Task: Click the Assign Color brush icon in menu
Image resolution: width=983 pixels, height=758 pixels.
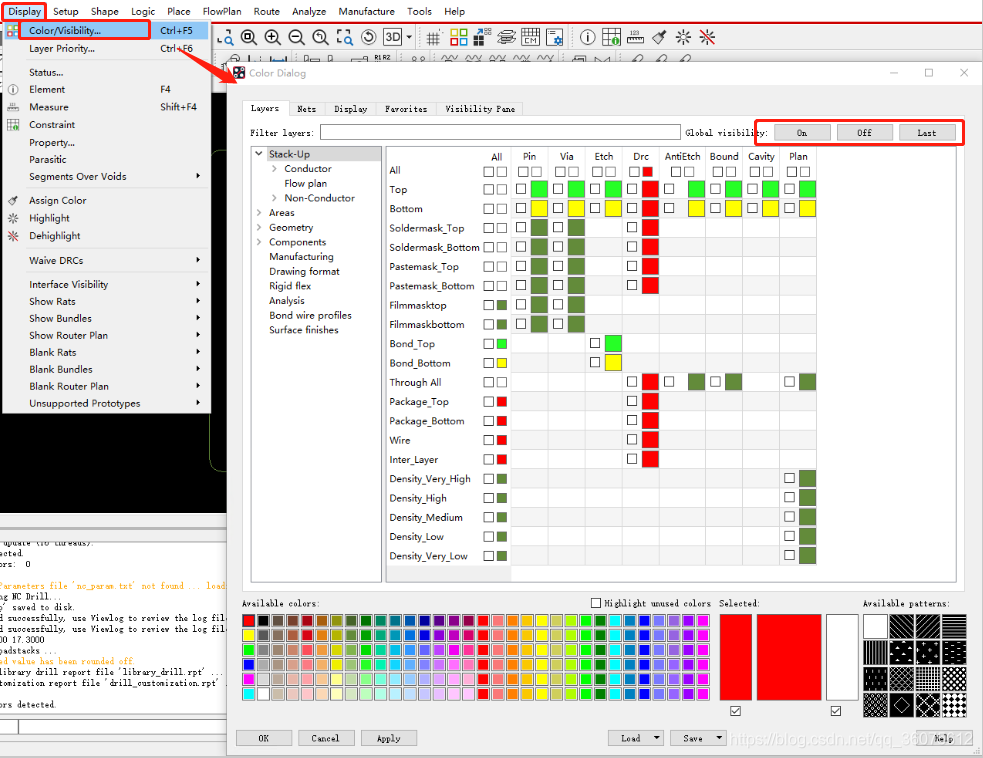Action: 13,201
